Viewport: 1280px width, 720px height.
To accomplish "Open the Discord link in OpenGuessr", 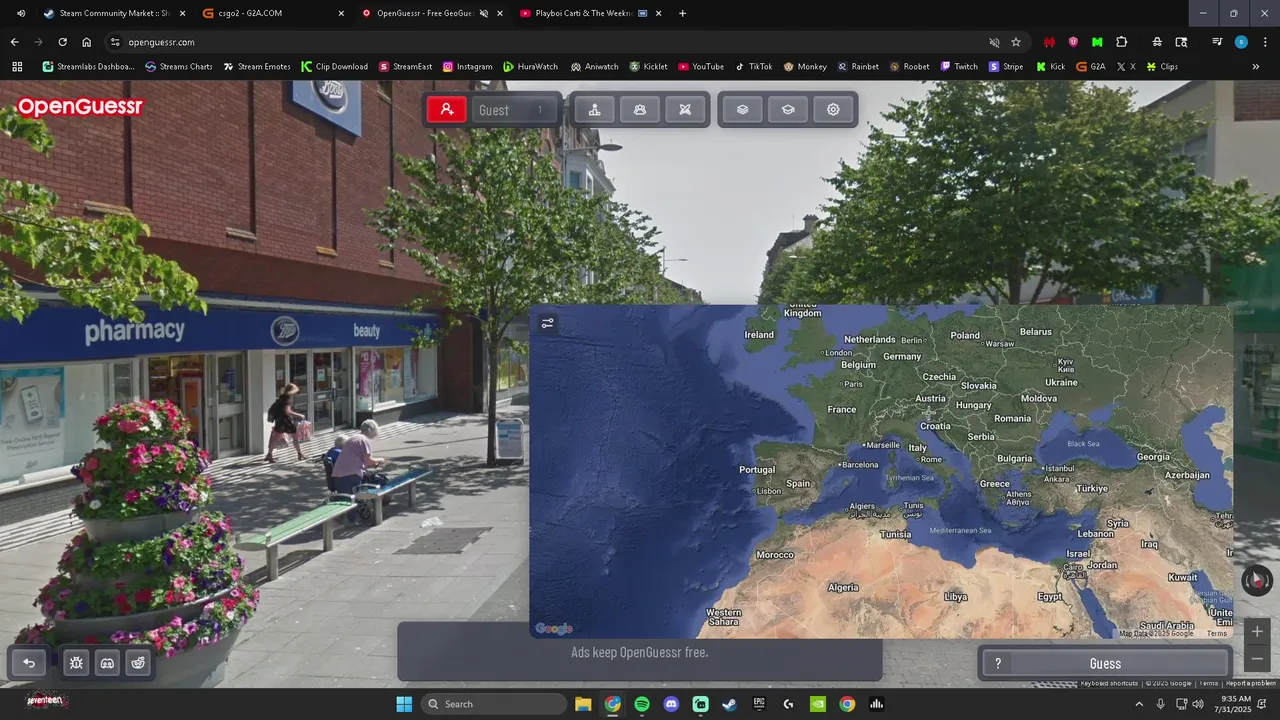I will pyautogui.click(x=107, y=662).
